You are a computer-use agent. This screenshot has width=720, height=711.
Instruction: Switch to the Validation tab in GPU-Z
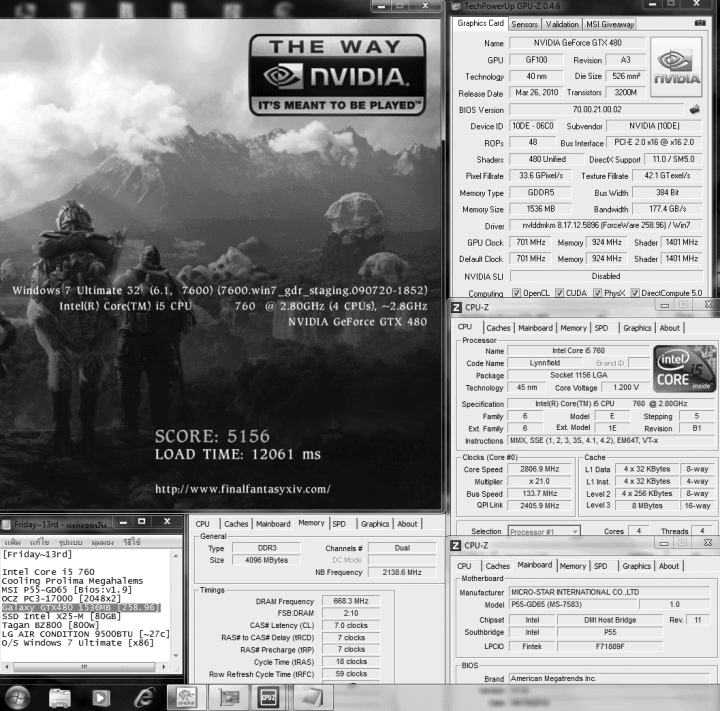562,24
